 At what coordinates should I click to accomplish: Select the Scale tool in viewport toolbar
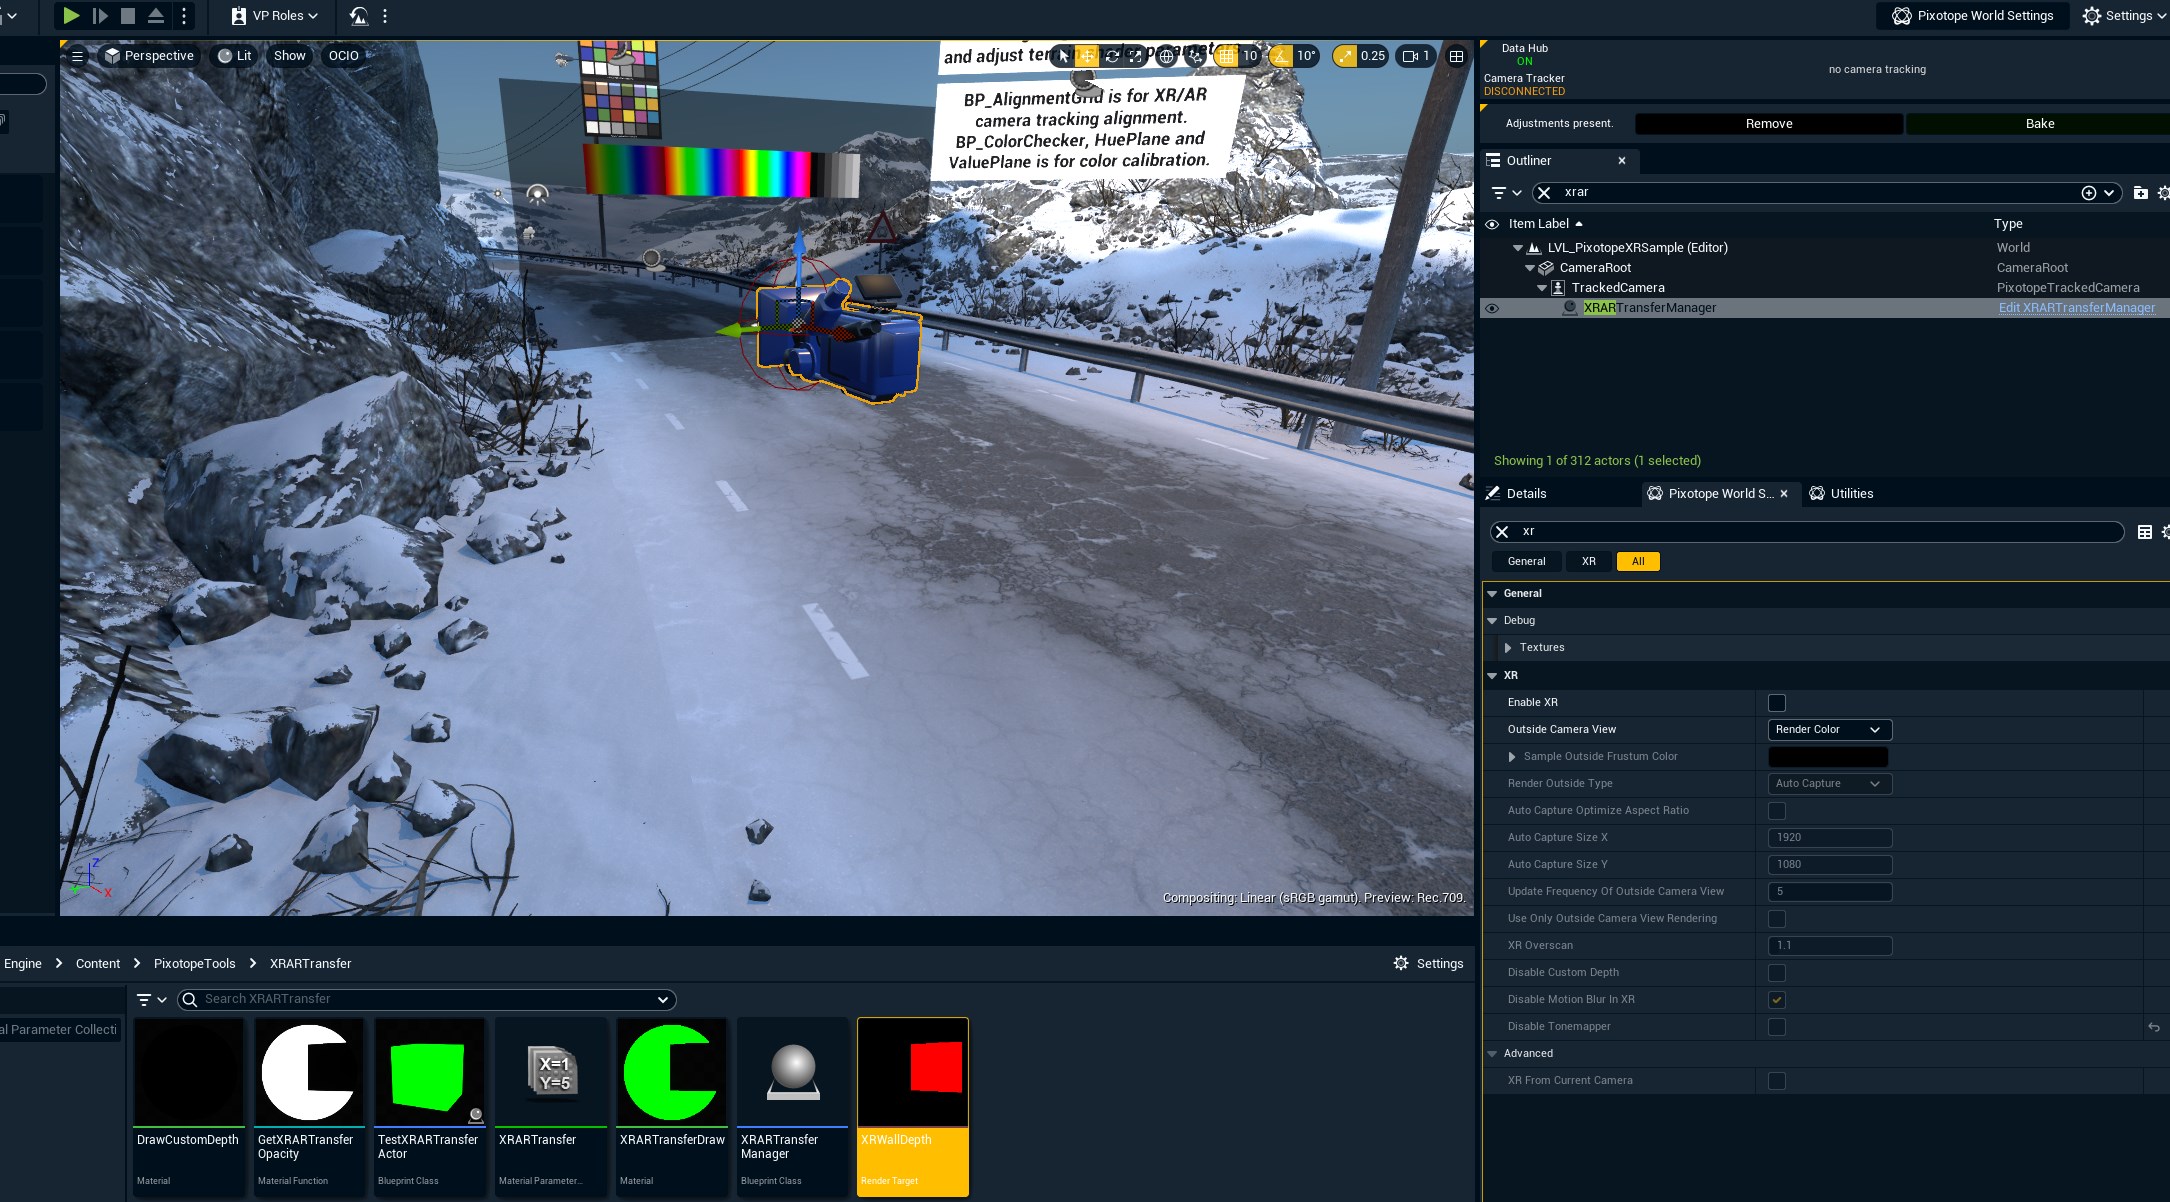(1135, 56)
